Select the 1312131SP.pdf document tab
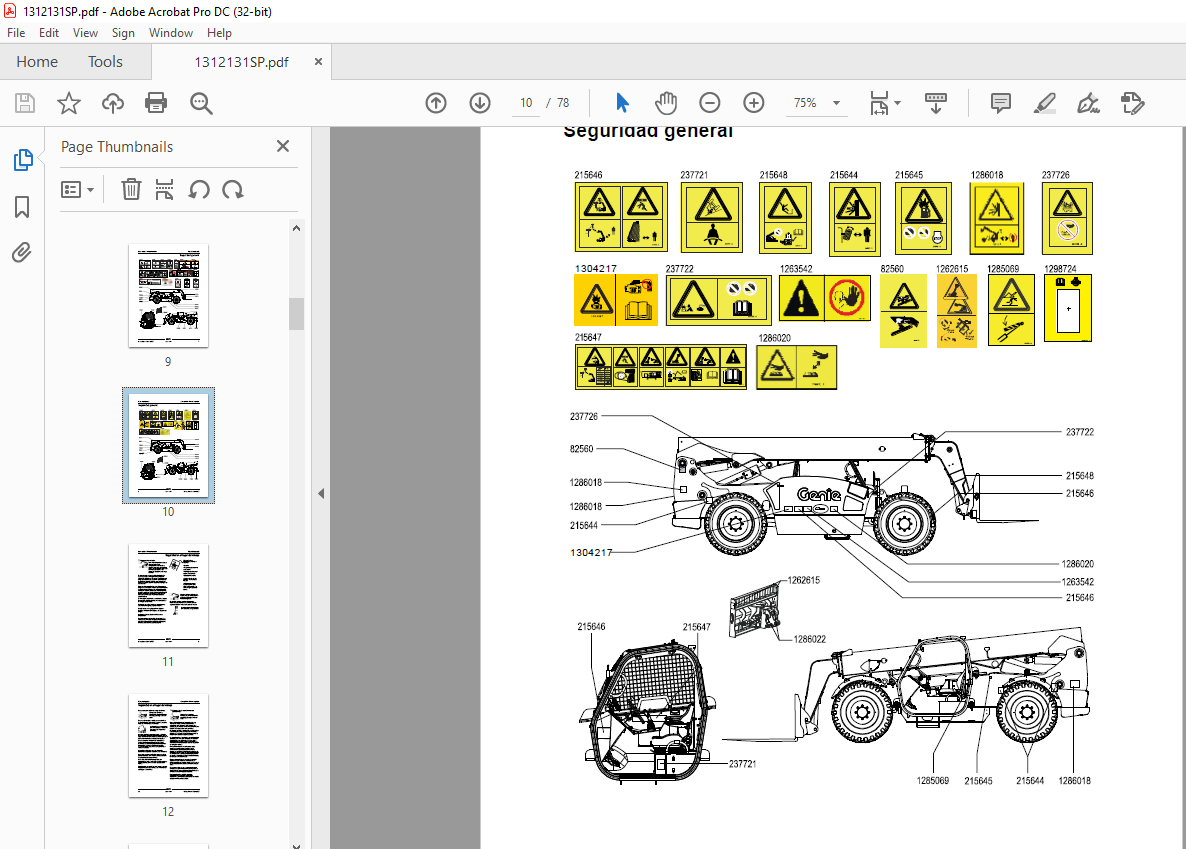Image resolution: width=1186 pixels, height=849 pixels. click(241, 62)
